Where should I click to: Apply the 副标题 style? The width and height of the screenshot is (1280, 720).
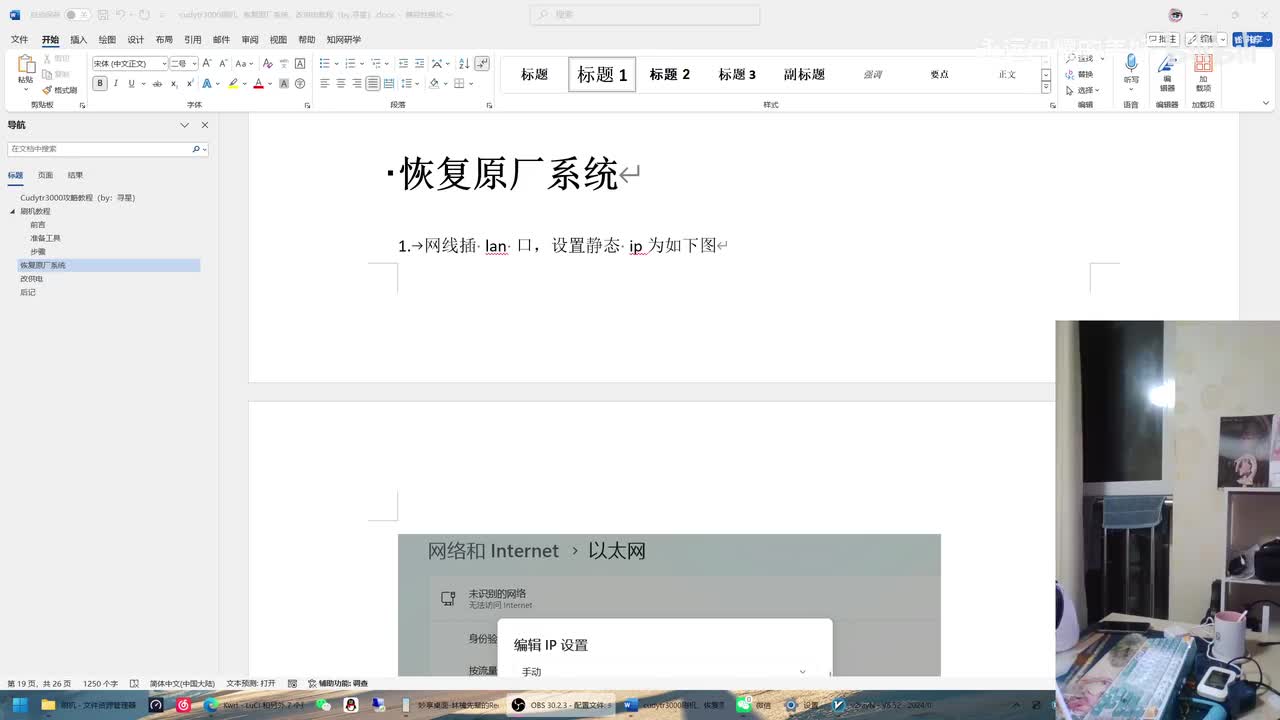(x=804, y=74)
